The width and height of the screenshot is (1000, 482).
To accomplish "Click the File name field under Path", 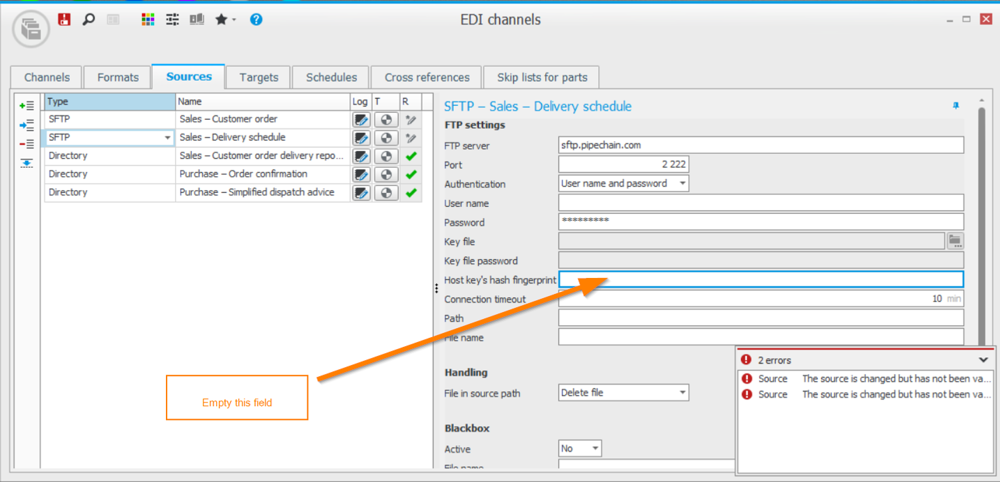I will (761, 337).
